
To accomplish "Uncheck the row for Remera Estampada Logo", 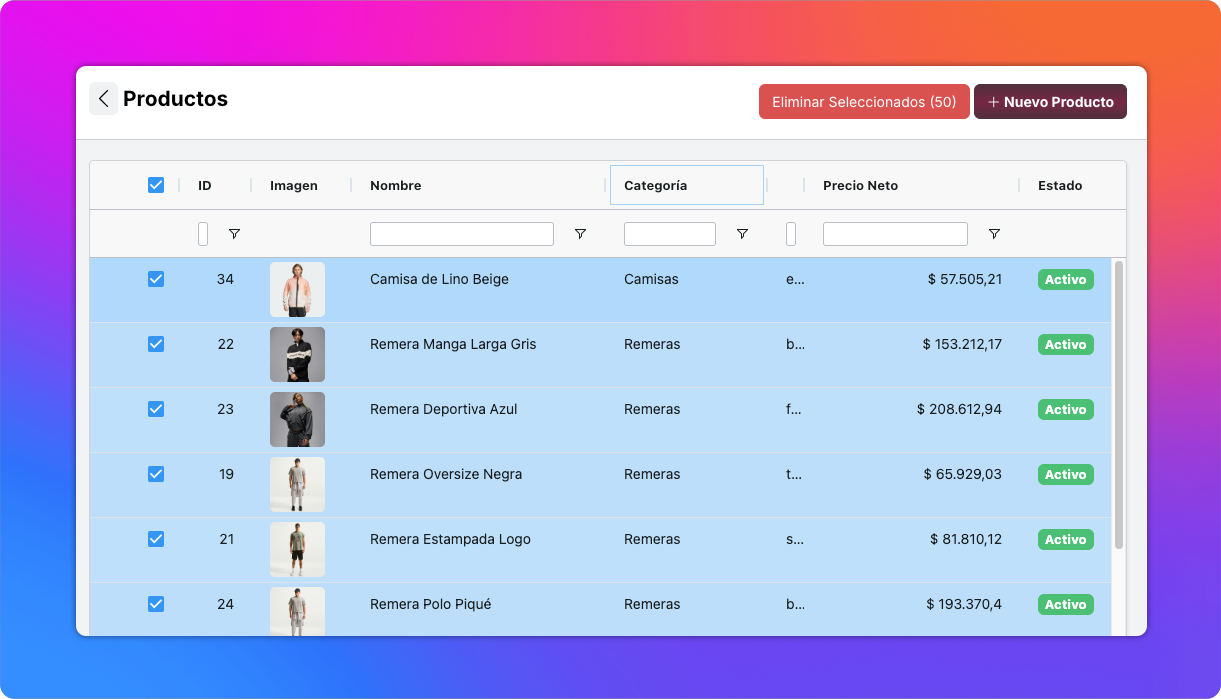I will coord(156,539).
